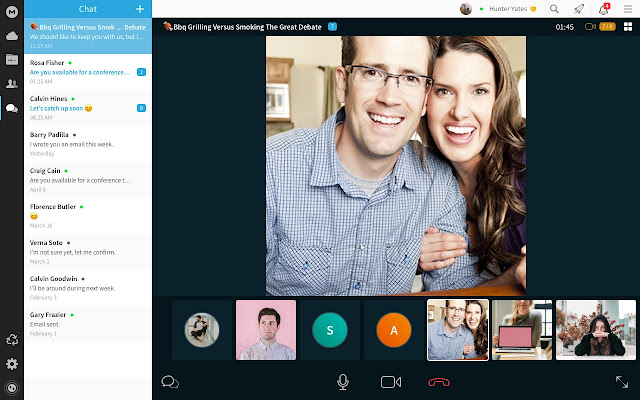
Task: Select participant S thumbnail
Action: [x=330, y=330]
